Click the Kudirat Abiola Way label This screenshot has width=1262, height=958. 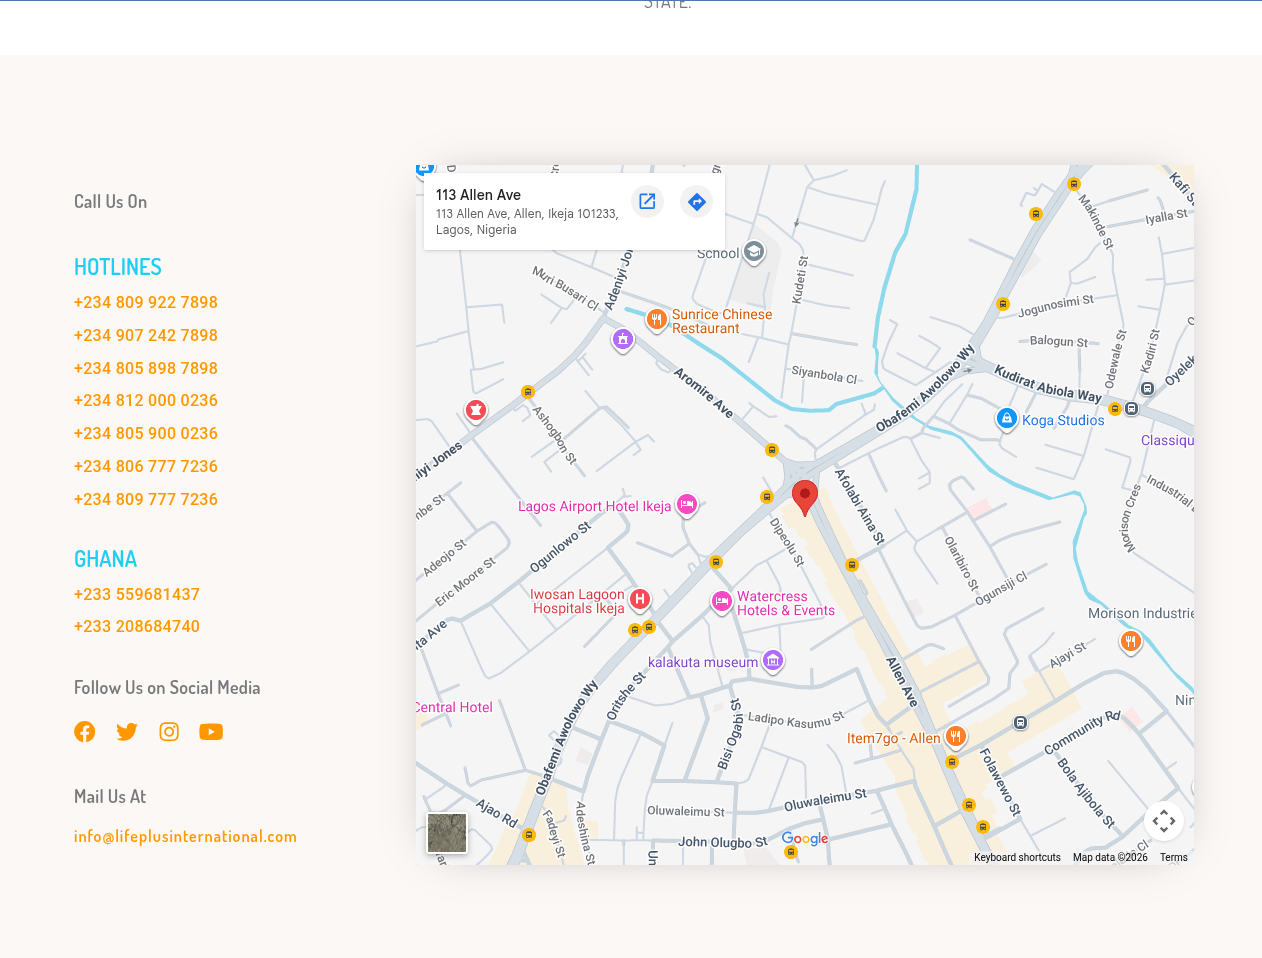coord(1047,384)
